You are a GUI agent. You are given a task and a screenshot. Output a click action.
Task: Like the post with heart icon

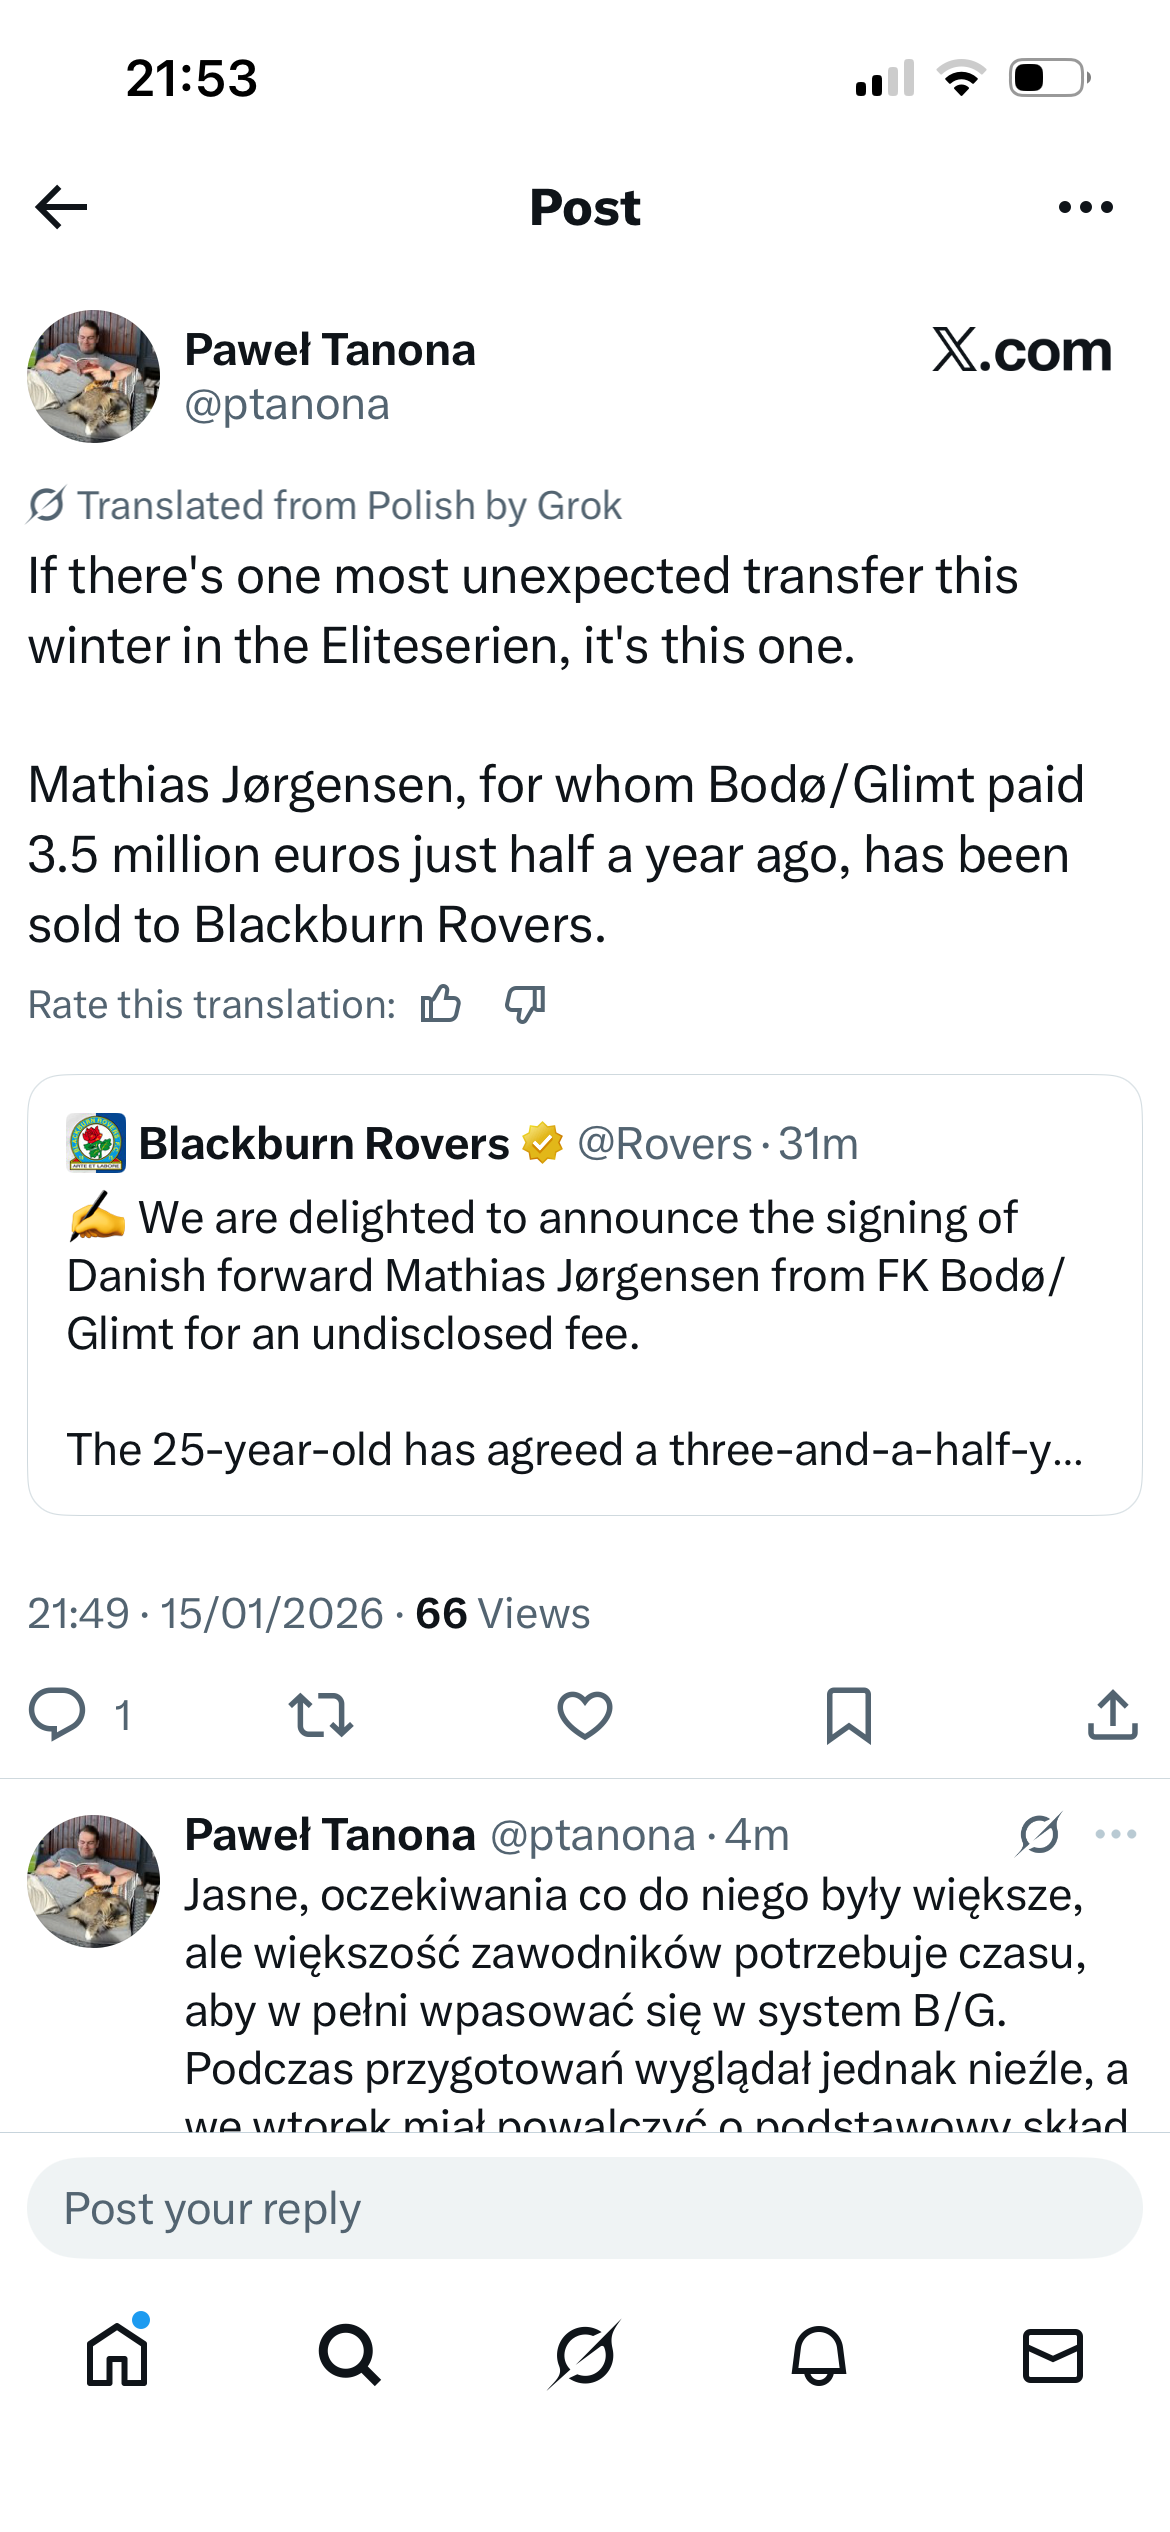pos(584,1715)
